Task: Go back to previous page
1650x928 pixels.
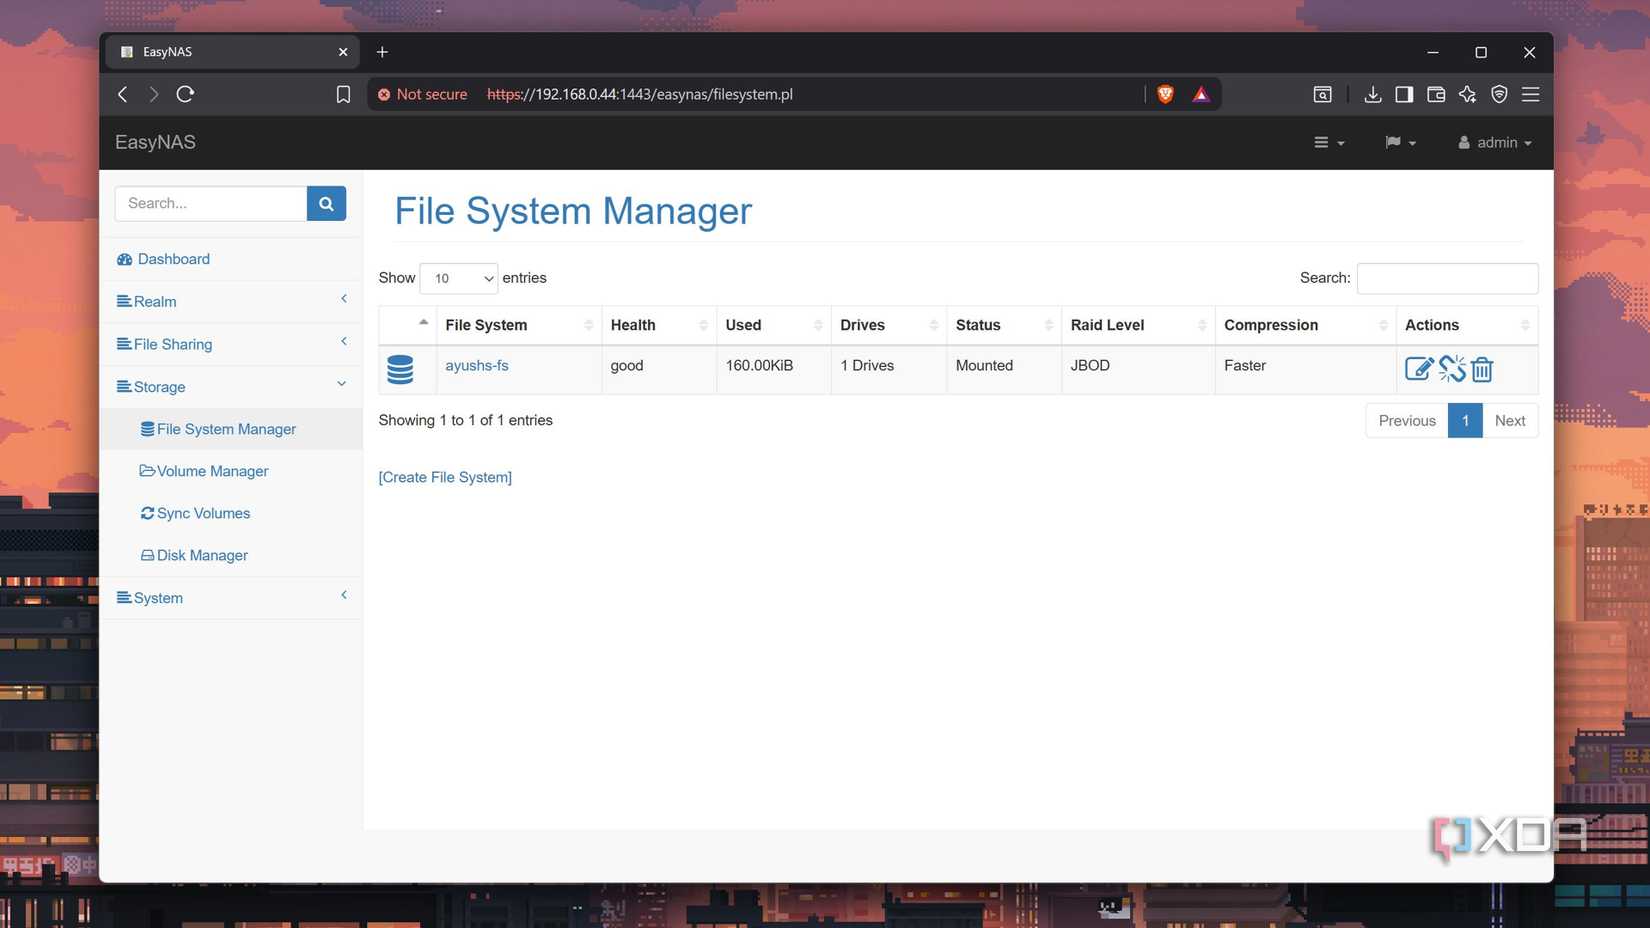Action: pos(123,94)
